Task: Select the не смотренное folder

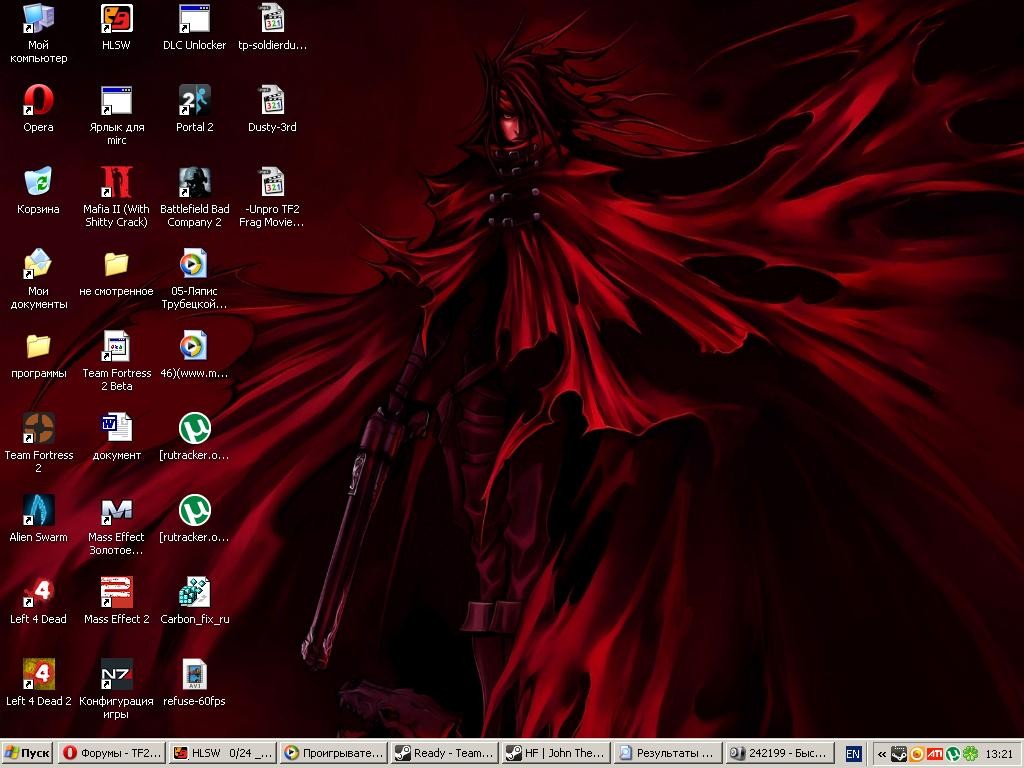Action: click(116, 273)
